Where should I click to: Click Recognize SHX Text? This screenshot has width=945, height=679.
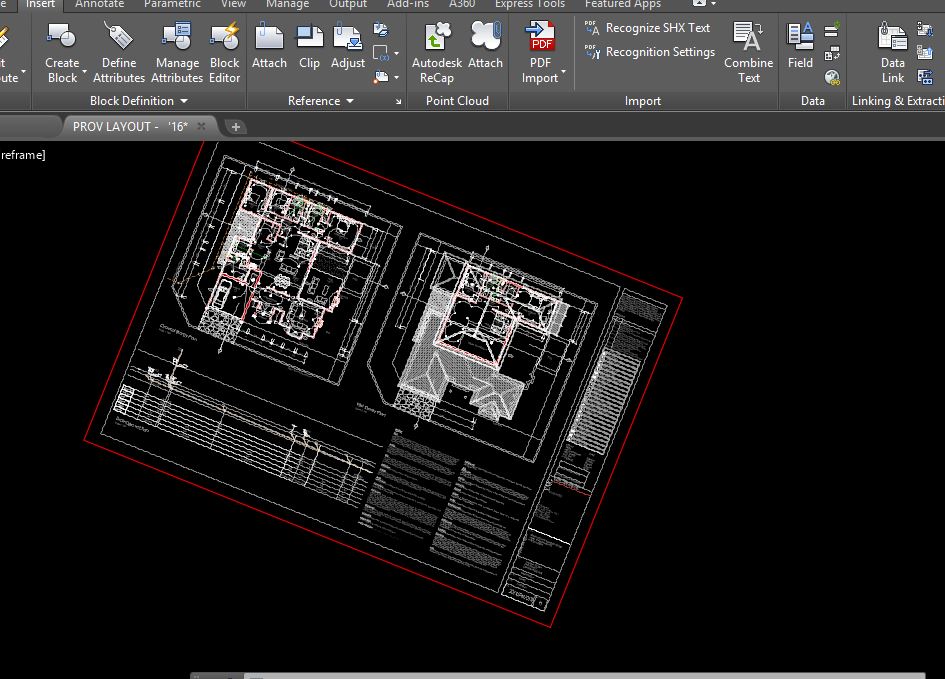(x=657, y=28)
